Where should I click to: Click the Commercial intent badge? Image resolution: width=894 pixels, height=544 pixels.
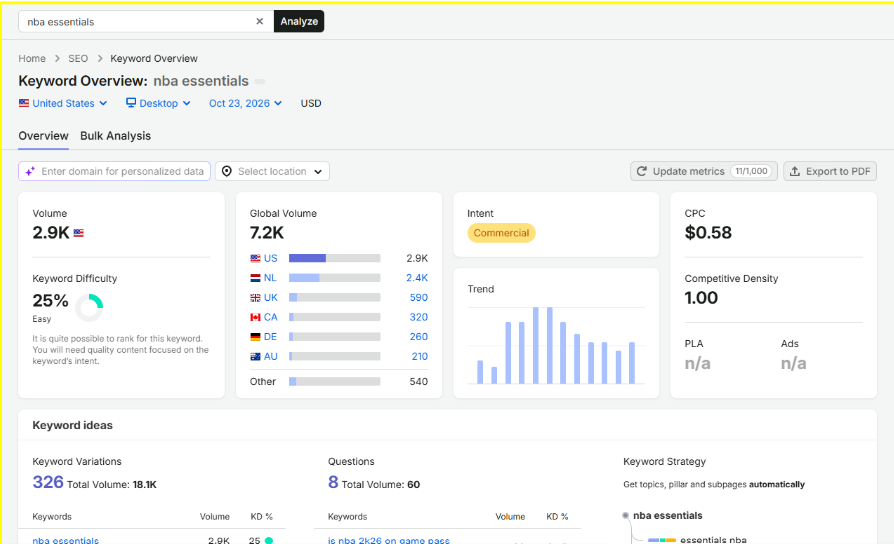click(x=501, y=233)
